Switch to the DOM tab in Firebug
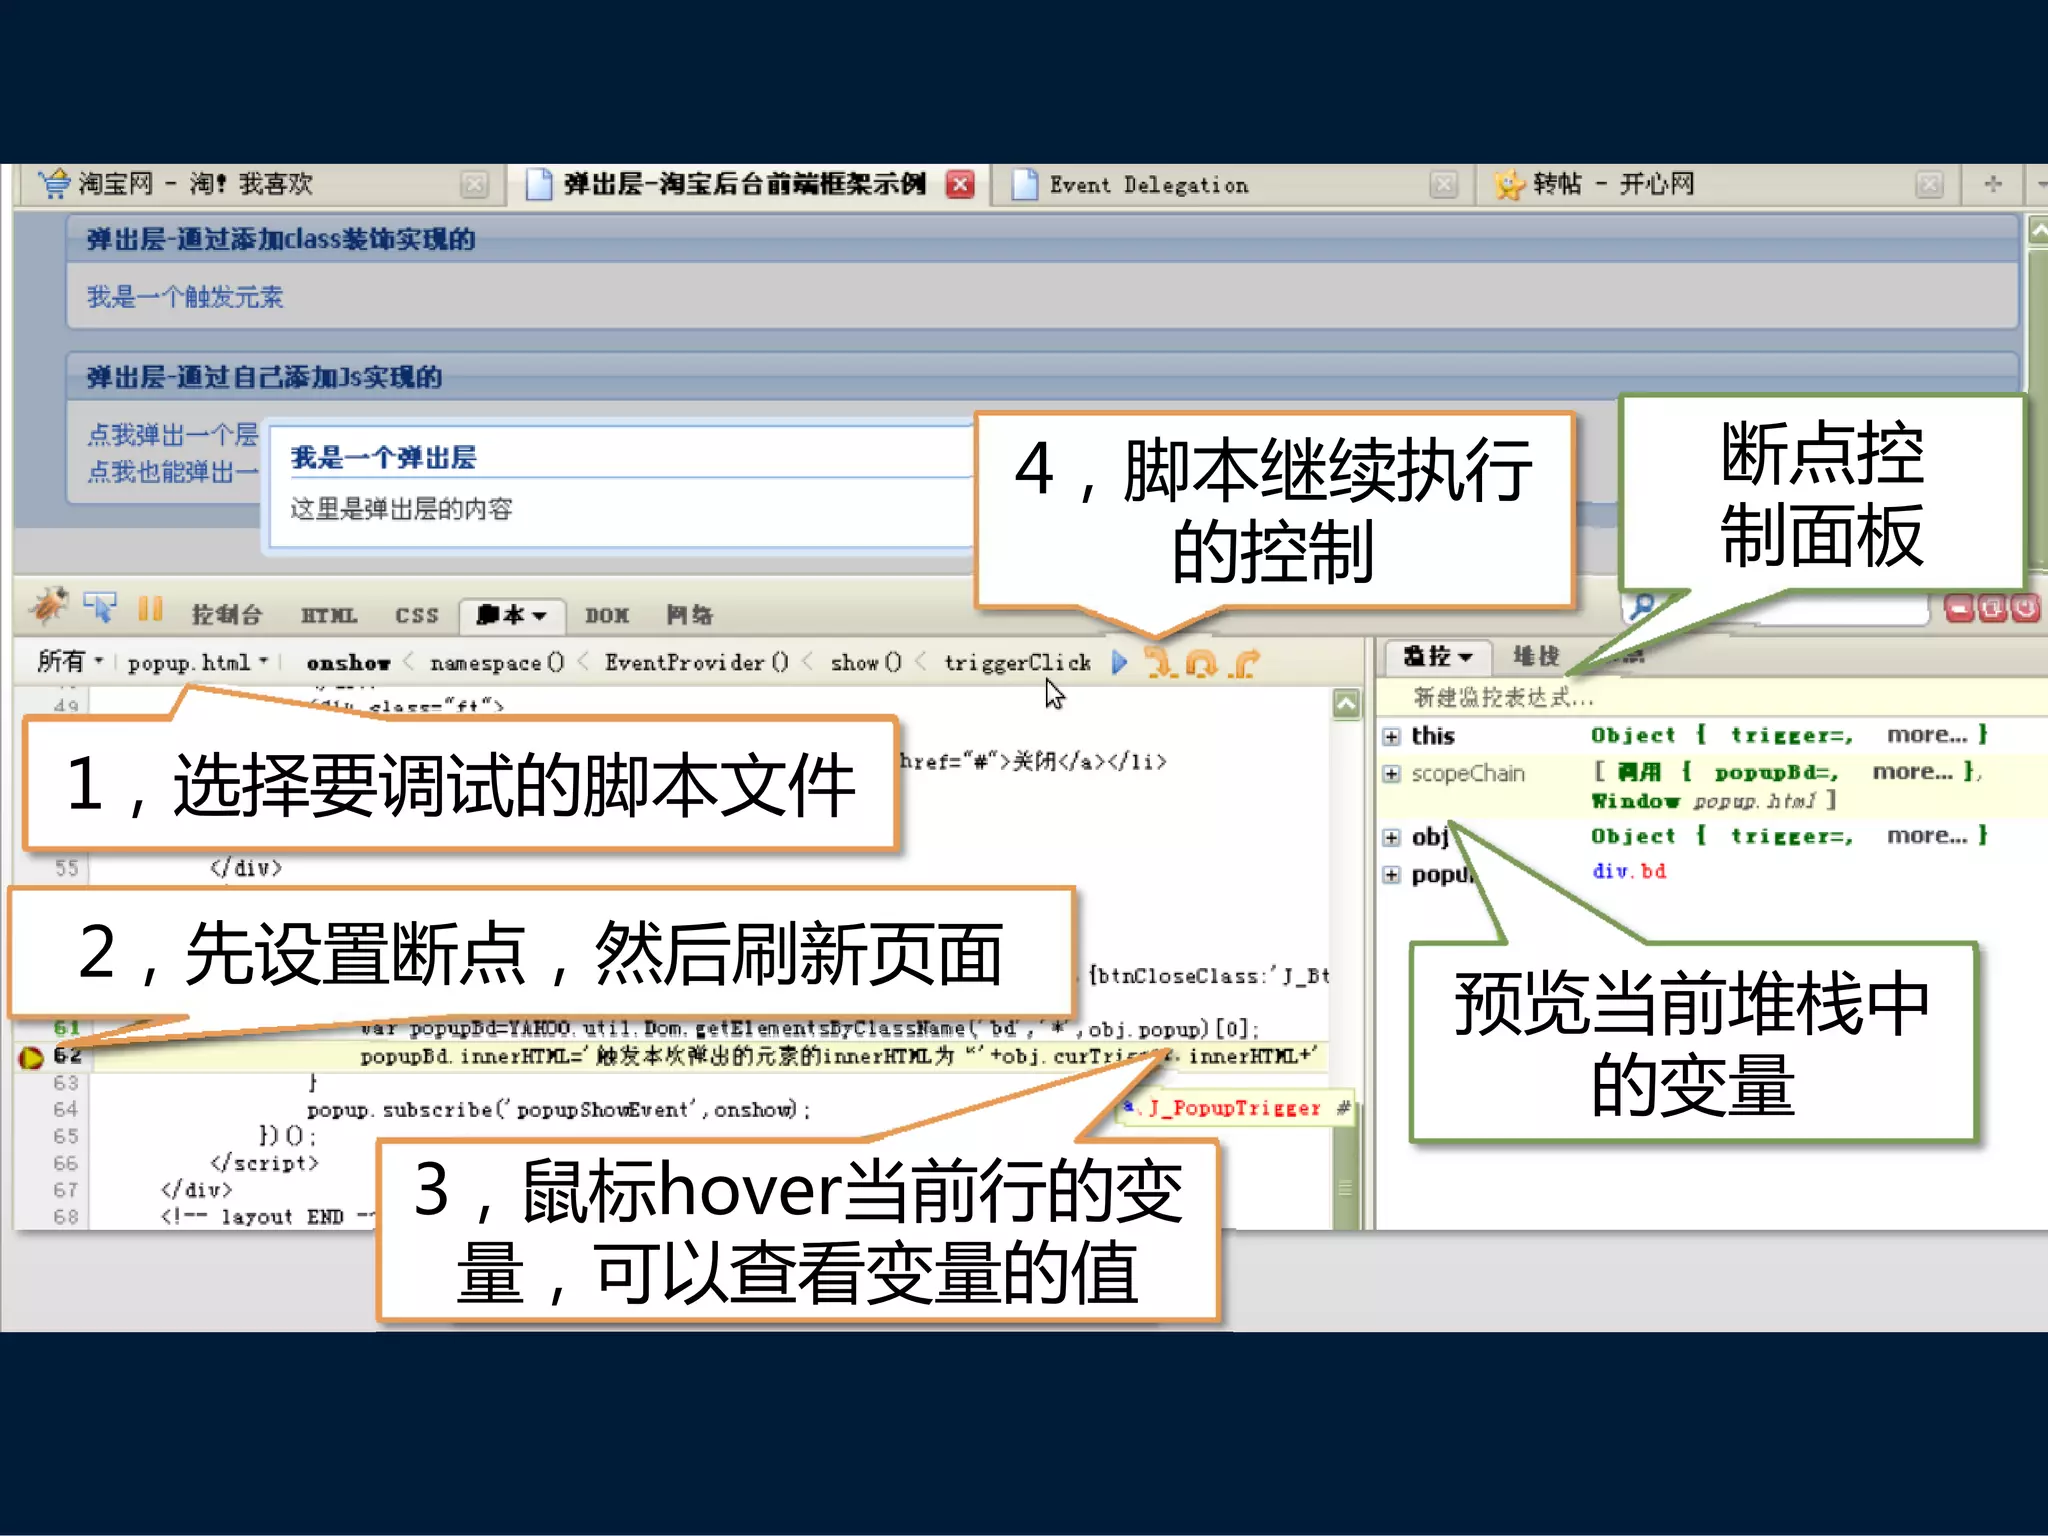2048x1536 pixels. click(607, 616)
